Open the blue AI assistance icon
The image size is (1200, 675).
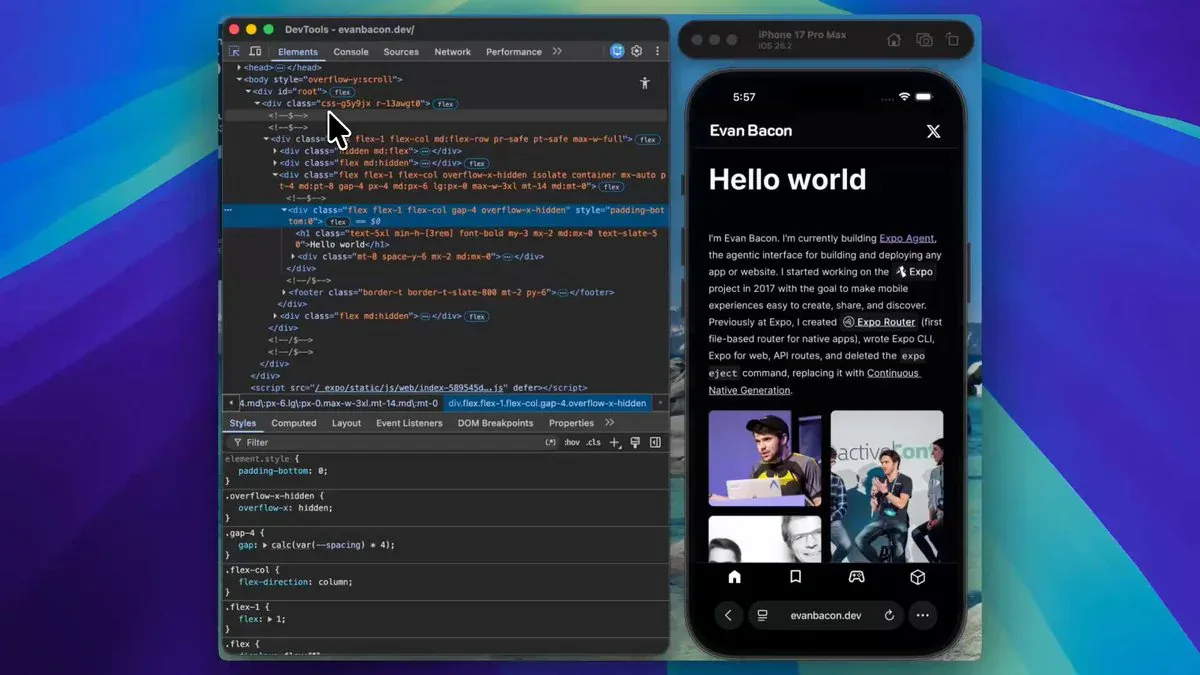[617, 51]
